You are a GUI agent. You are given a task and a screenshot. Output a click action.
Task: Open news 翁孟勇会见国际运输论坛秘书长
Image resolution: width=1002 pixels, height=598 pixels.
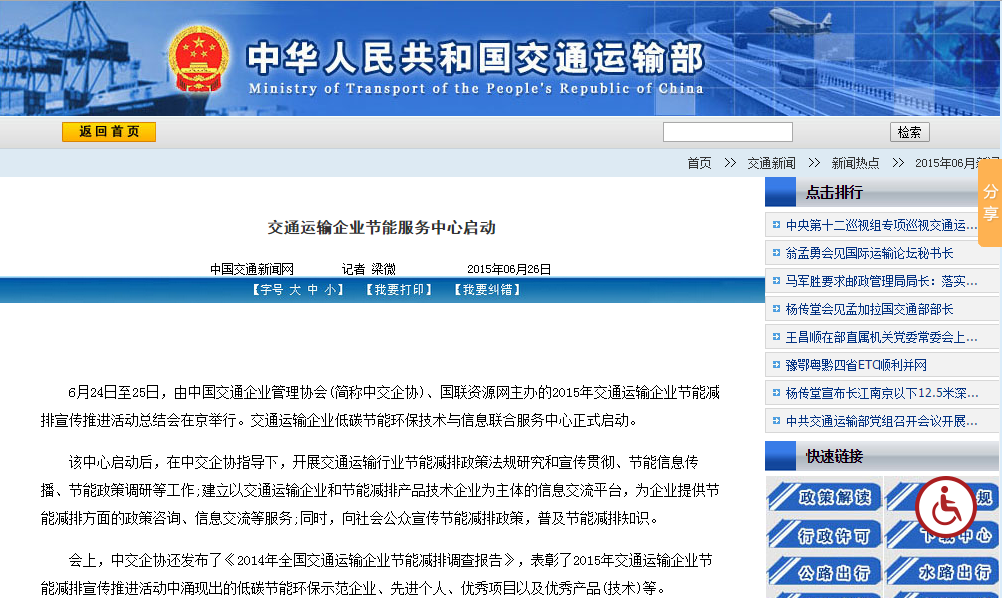(869, 253)
